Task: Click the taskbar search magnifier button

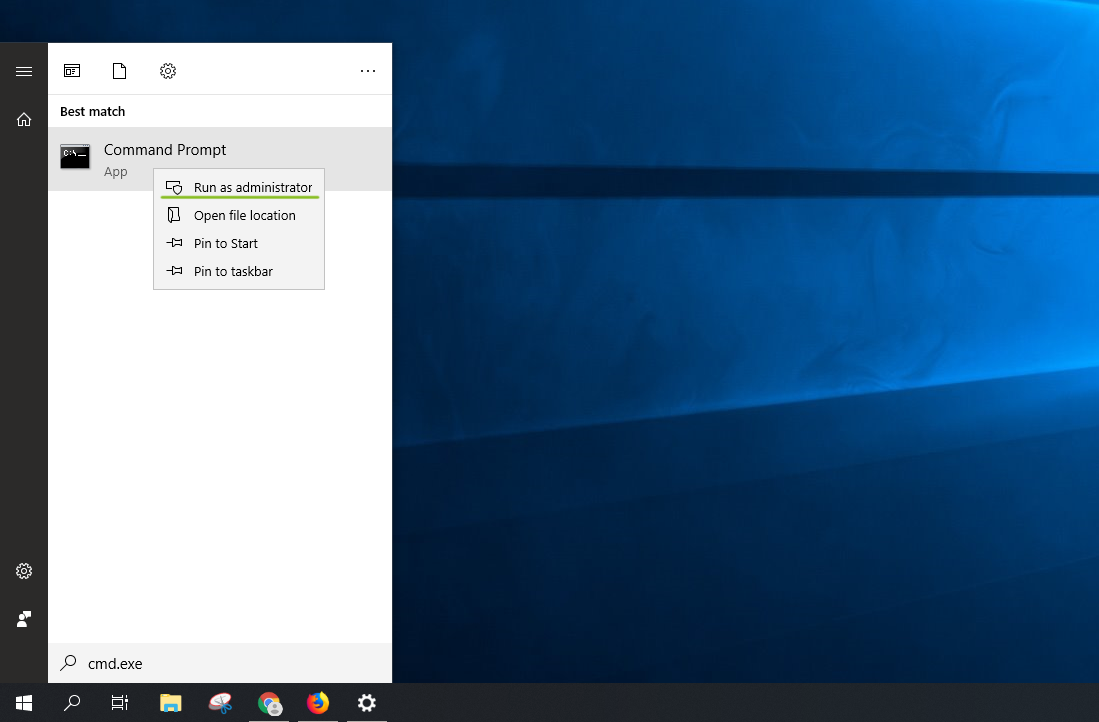Action: click(72, 703)
